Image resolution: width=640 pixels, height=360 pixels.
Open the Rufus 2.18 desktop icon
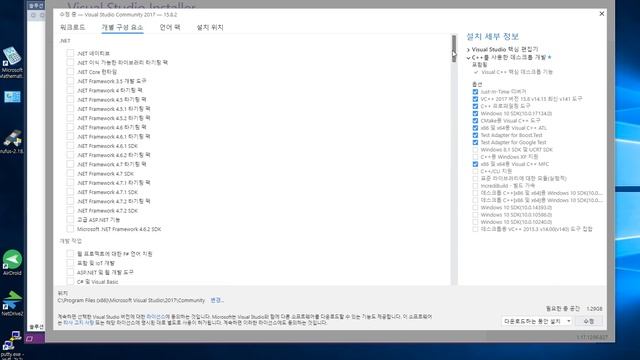pos(12,142)
